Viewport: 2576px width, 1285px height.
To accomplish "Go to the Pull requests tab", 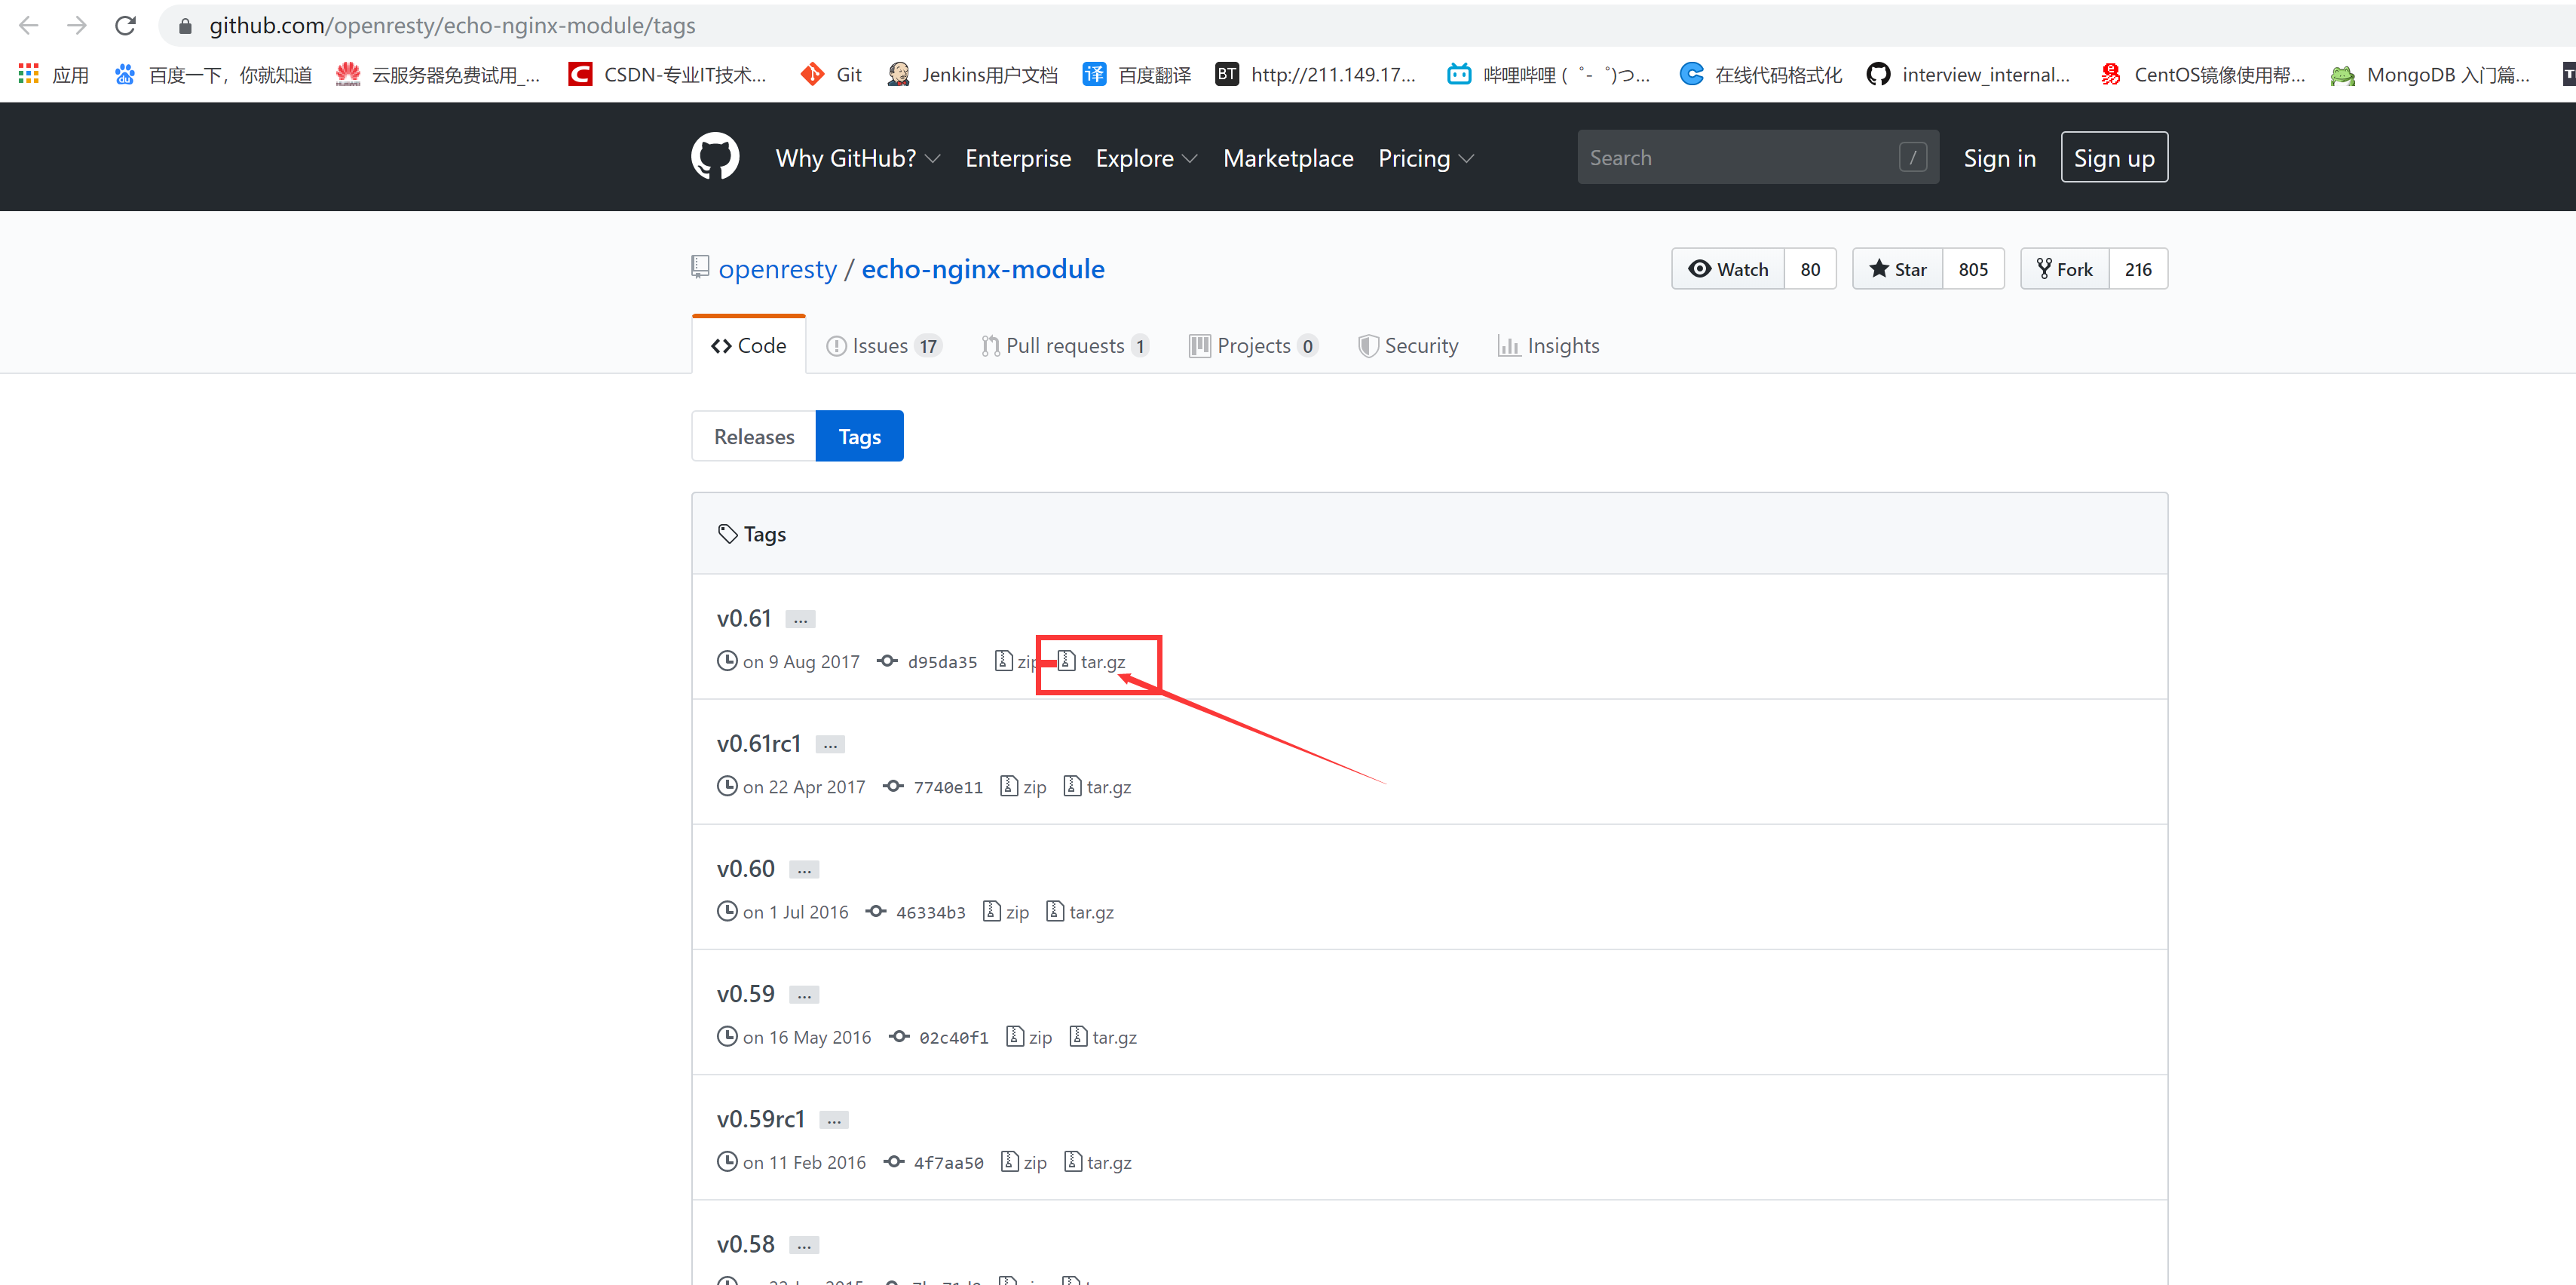I will point(1064,346).
